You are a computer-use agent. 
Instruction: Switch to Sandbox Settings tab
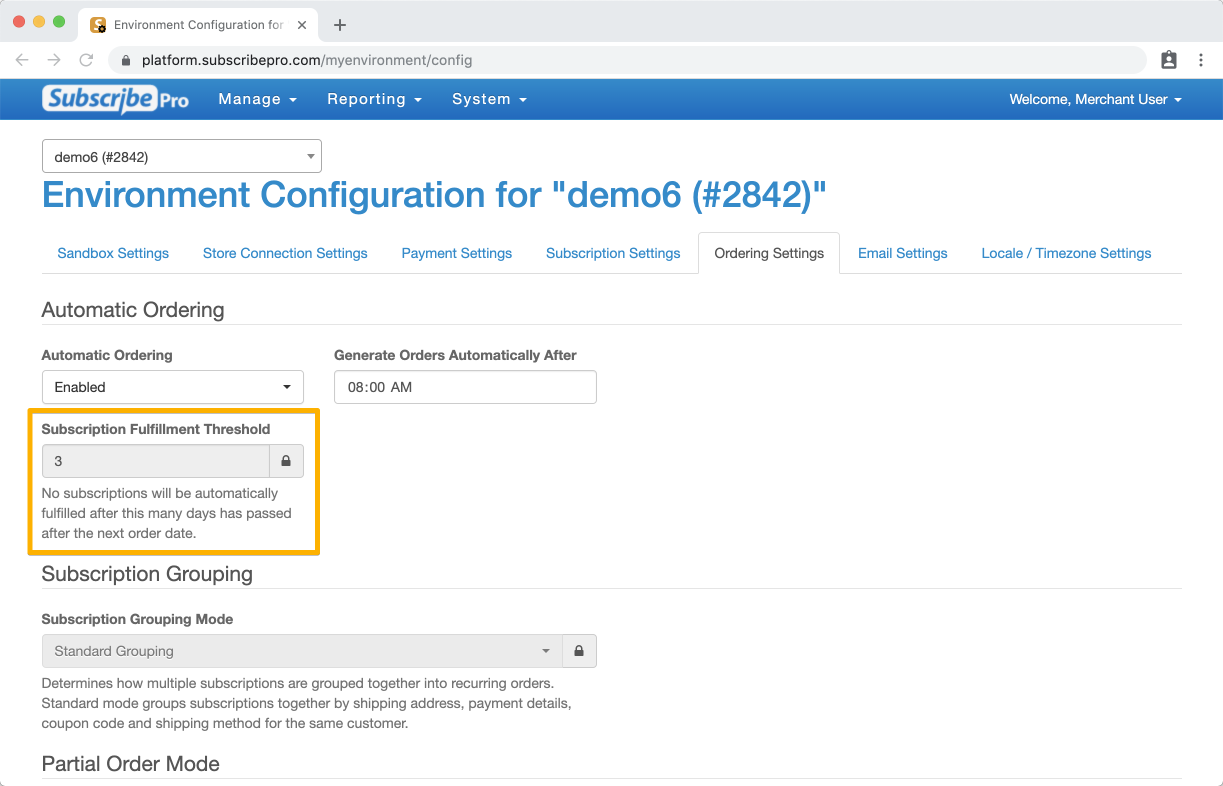(113, 253)
